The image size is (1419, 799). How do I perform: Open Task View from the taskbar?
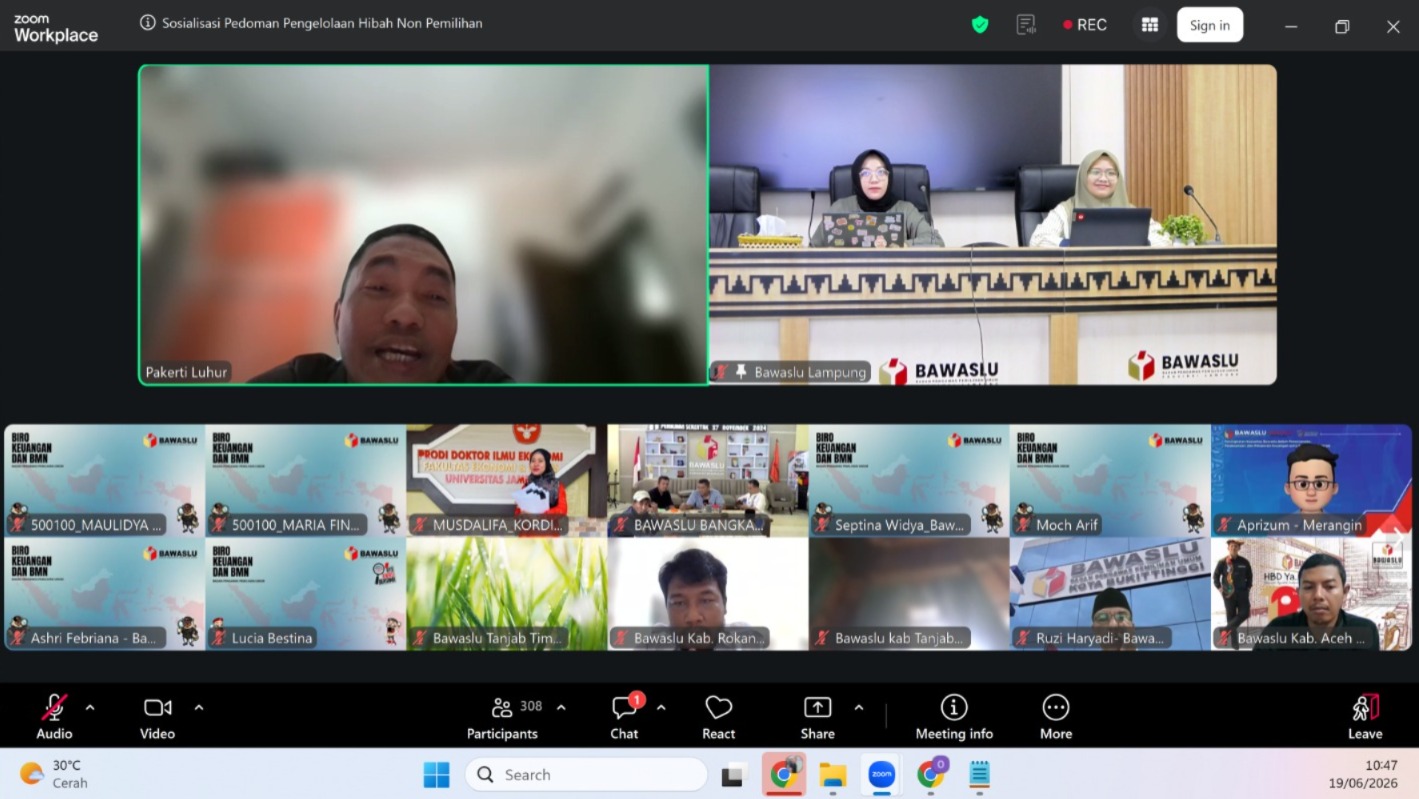735,775
